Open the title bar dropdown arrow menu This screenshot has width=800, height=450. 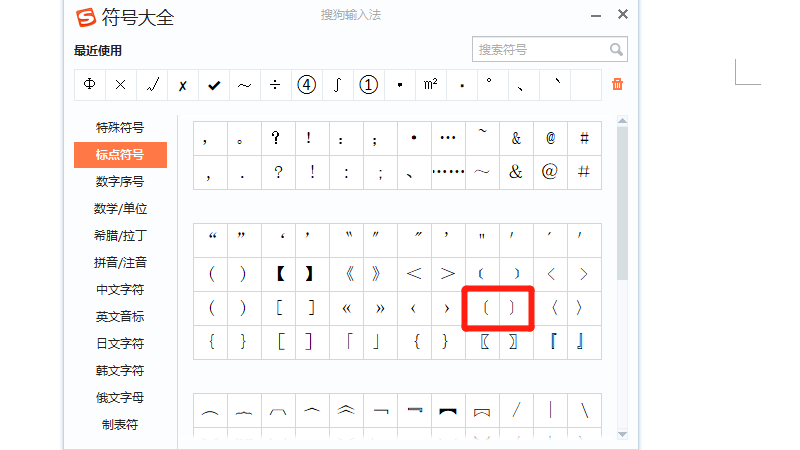(594, 15)
